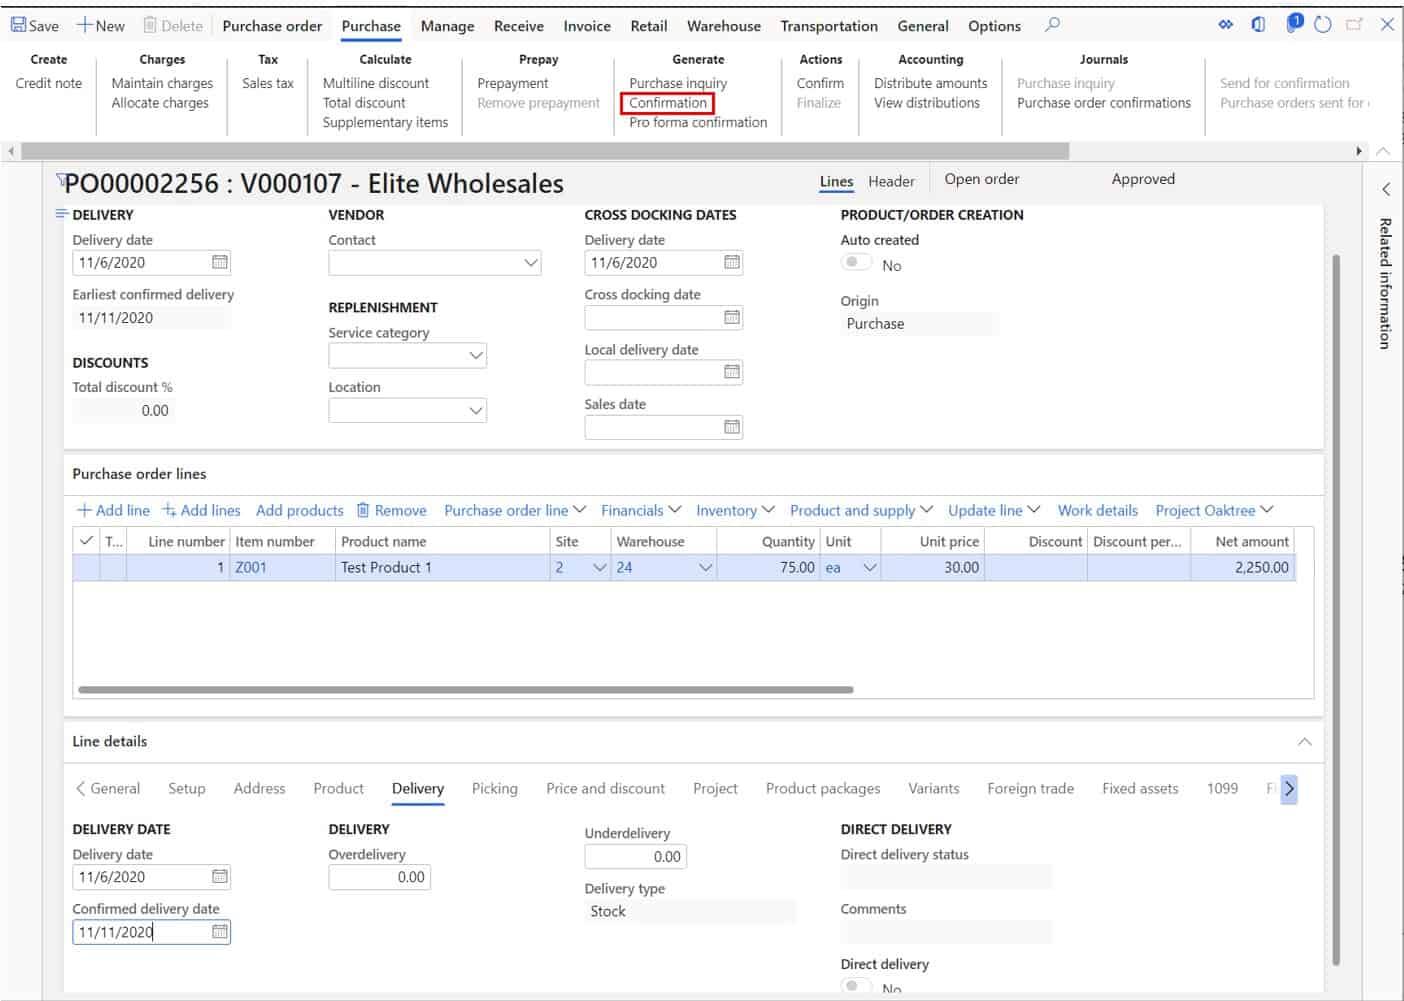Open item Z001 via its link
The image size is (1404, 1001).
point(251,567)
